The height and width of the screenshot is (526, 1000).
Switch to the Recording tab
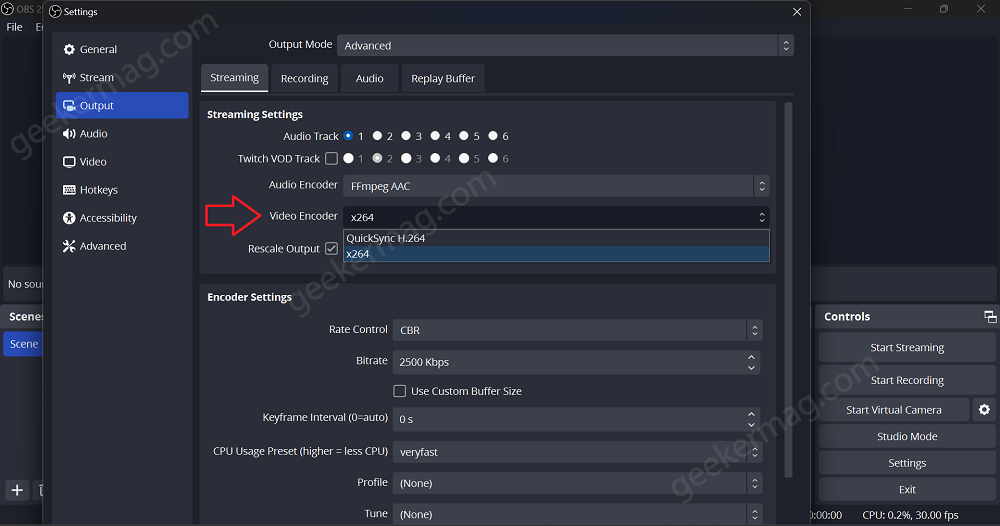tap(304, 78)
